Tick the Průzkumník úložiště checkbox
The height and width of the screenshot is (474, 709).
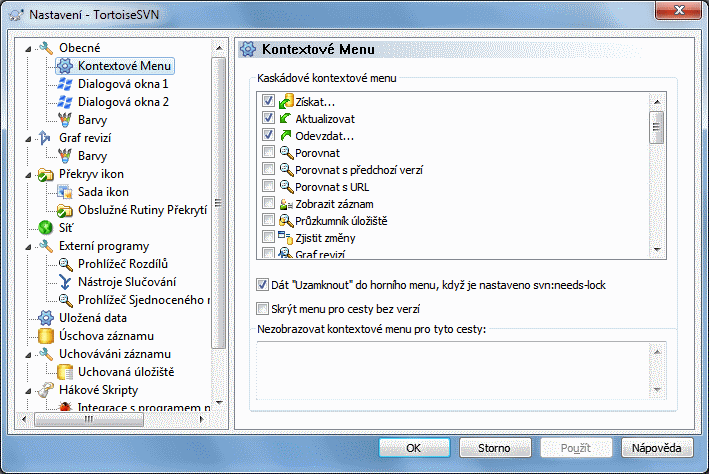(268, 220)
